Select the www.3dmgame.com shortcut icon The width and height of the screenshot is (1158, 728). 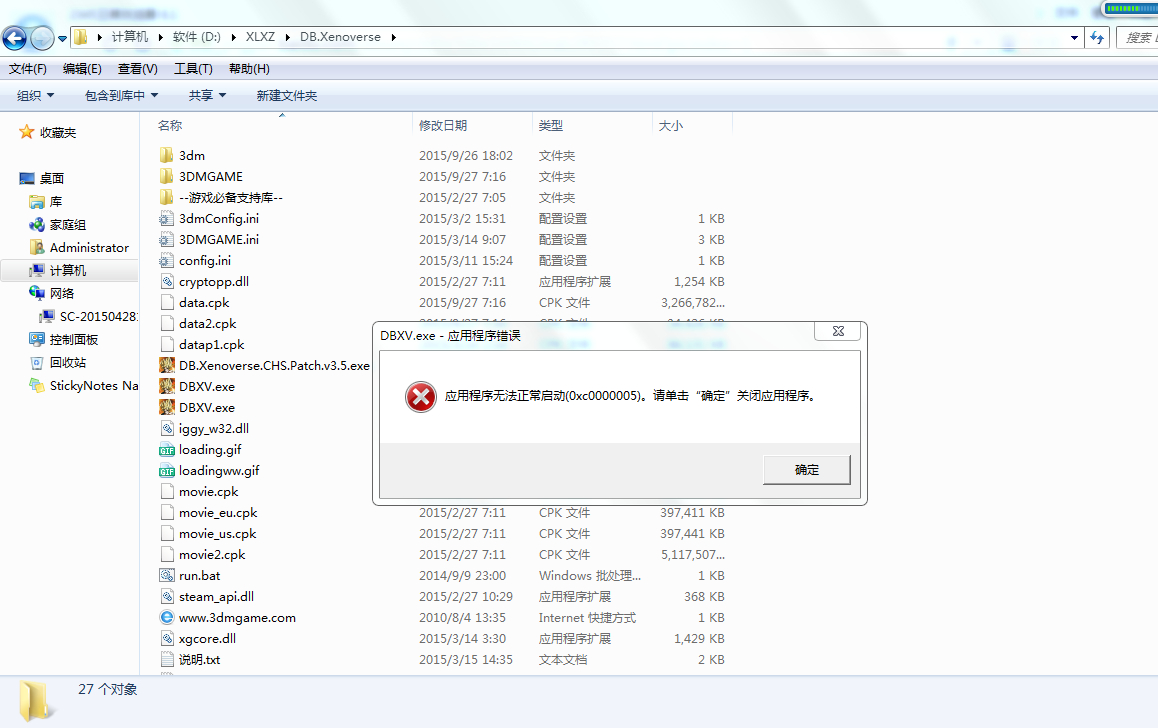(167, 617)
